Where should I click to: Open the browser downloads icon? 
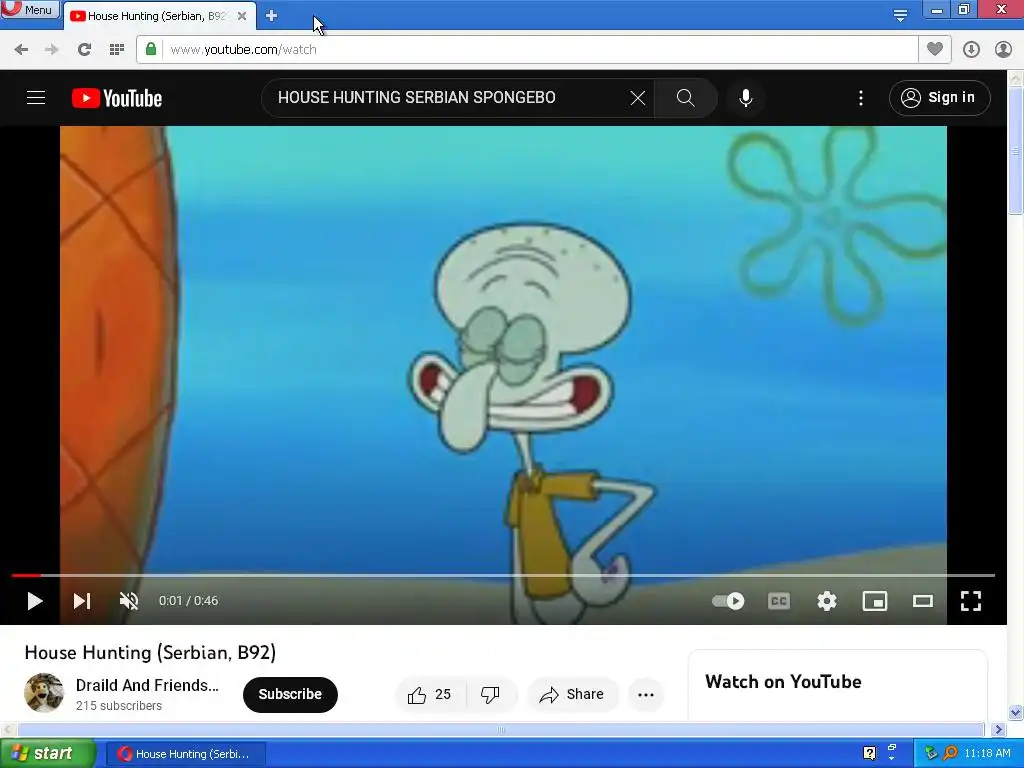pos(971,50)
